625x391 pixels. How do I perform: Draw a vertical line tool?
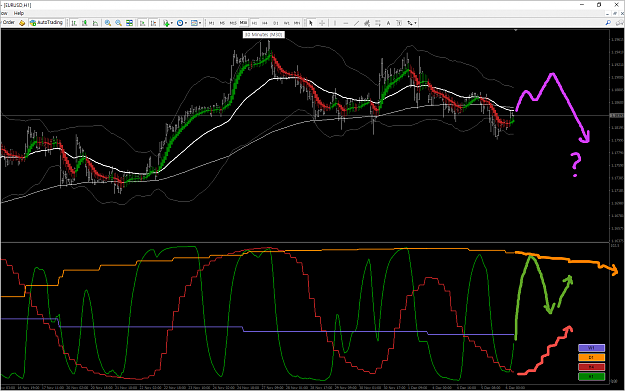(335, 23)
